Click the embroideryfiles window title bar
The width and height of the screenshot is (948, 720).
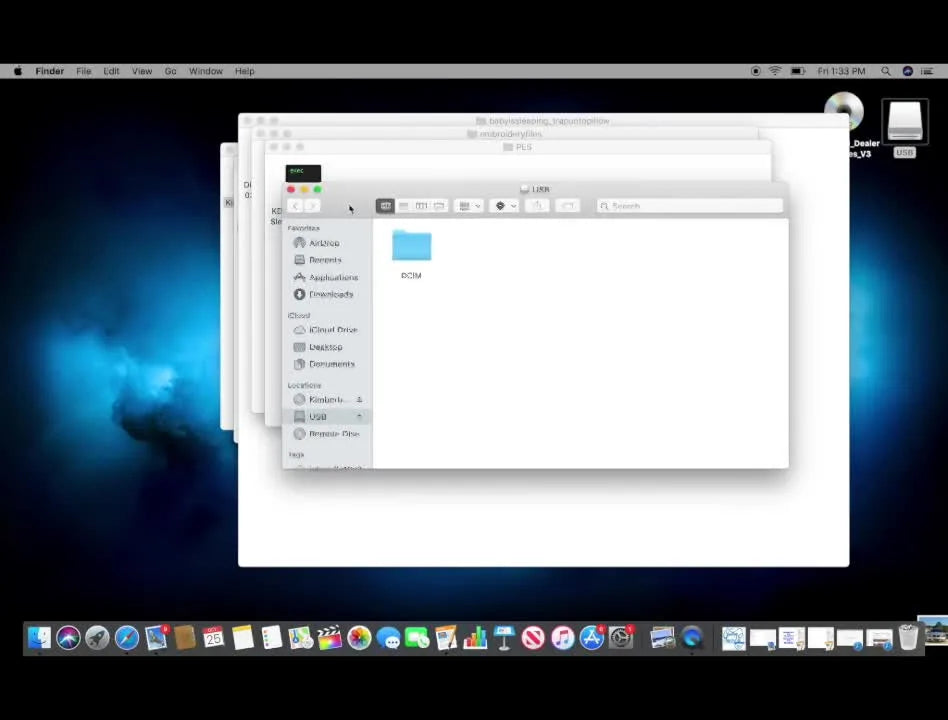click(x=505, y=134)
